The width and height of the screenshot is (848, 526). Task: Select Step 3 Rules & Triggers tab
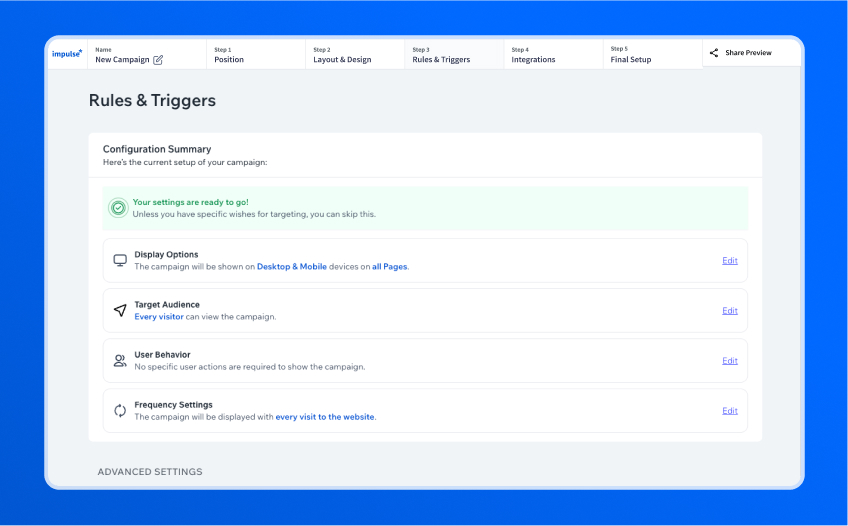pos(454,54)
